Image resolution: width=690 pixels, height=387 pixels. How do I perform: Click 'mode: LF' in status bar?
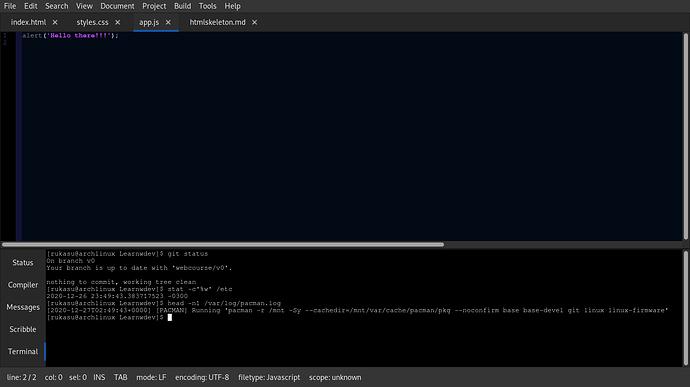click(151, 377)
